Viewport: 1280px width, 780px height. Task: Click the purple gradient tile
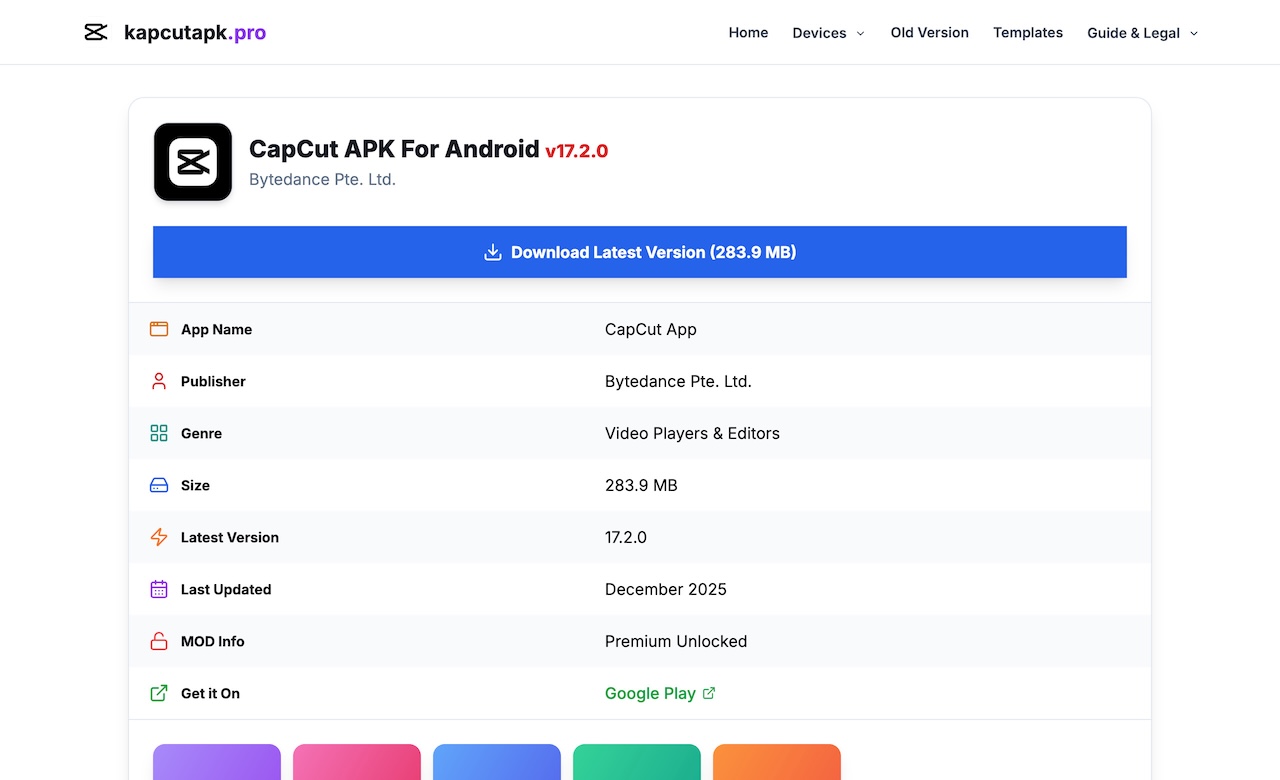217,762
